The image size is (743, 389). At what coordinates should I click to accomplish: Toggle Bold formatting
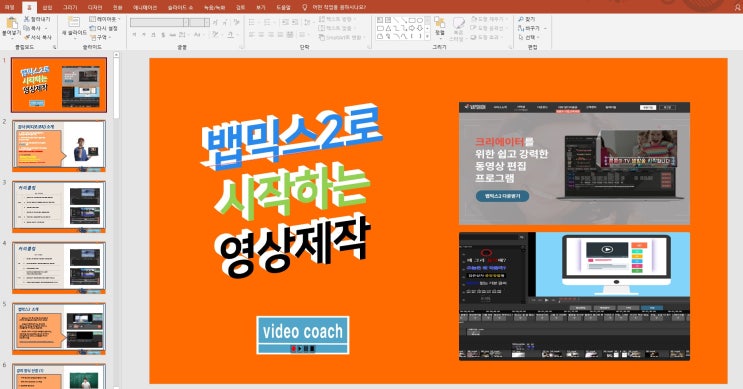[x=135, y=35]
